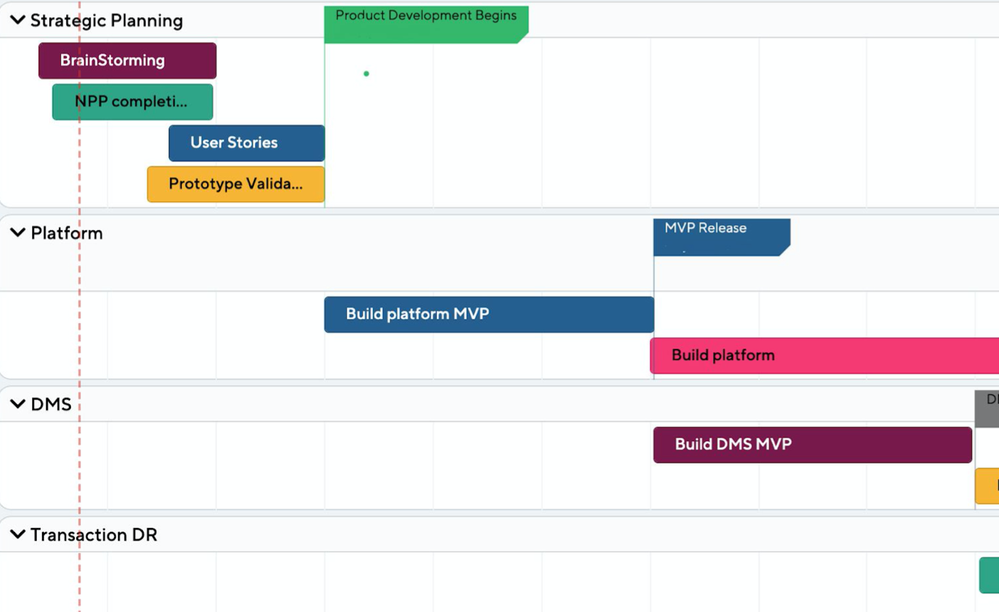Collapse the Strategic Planning group chevron

click(x=17, y=20)
